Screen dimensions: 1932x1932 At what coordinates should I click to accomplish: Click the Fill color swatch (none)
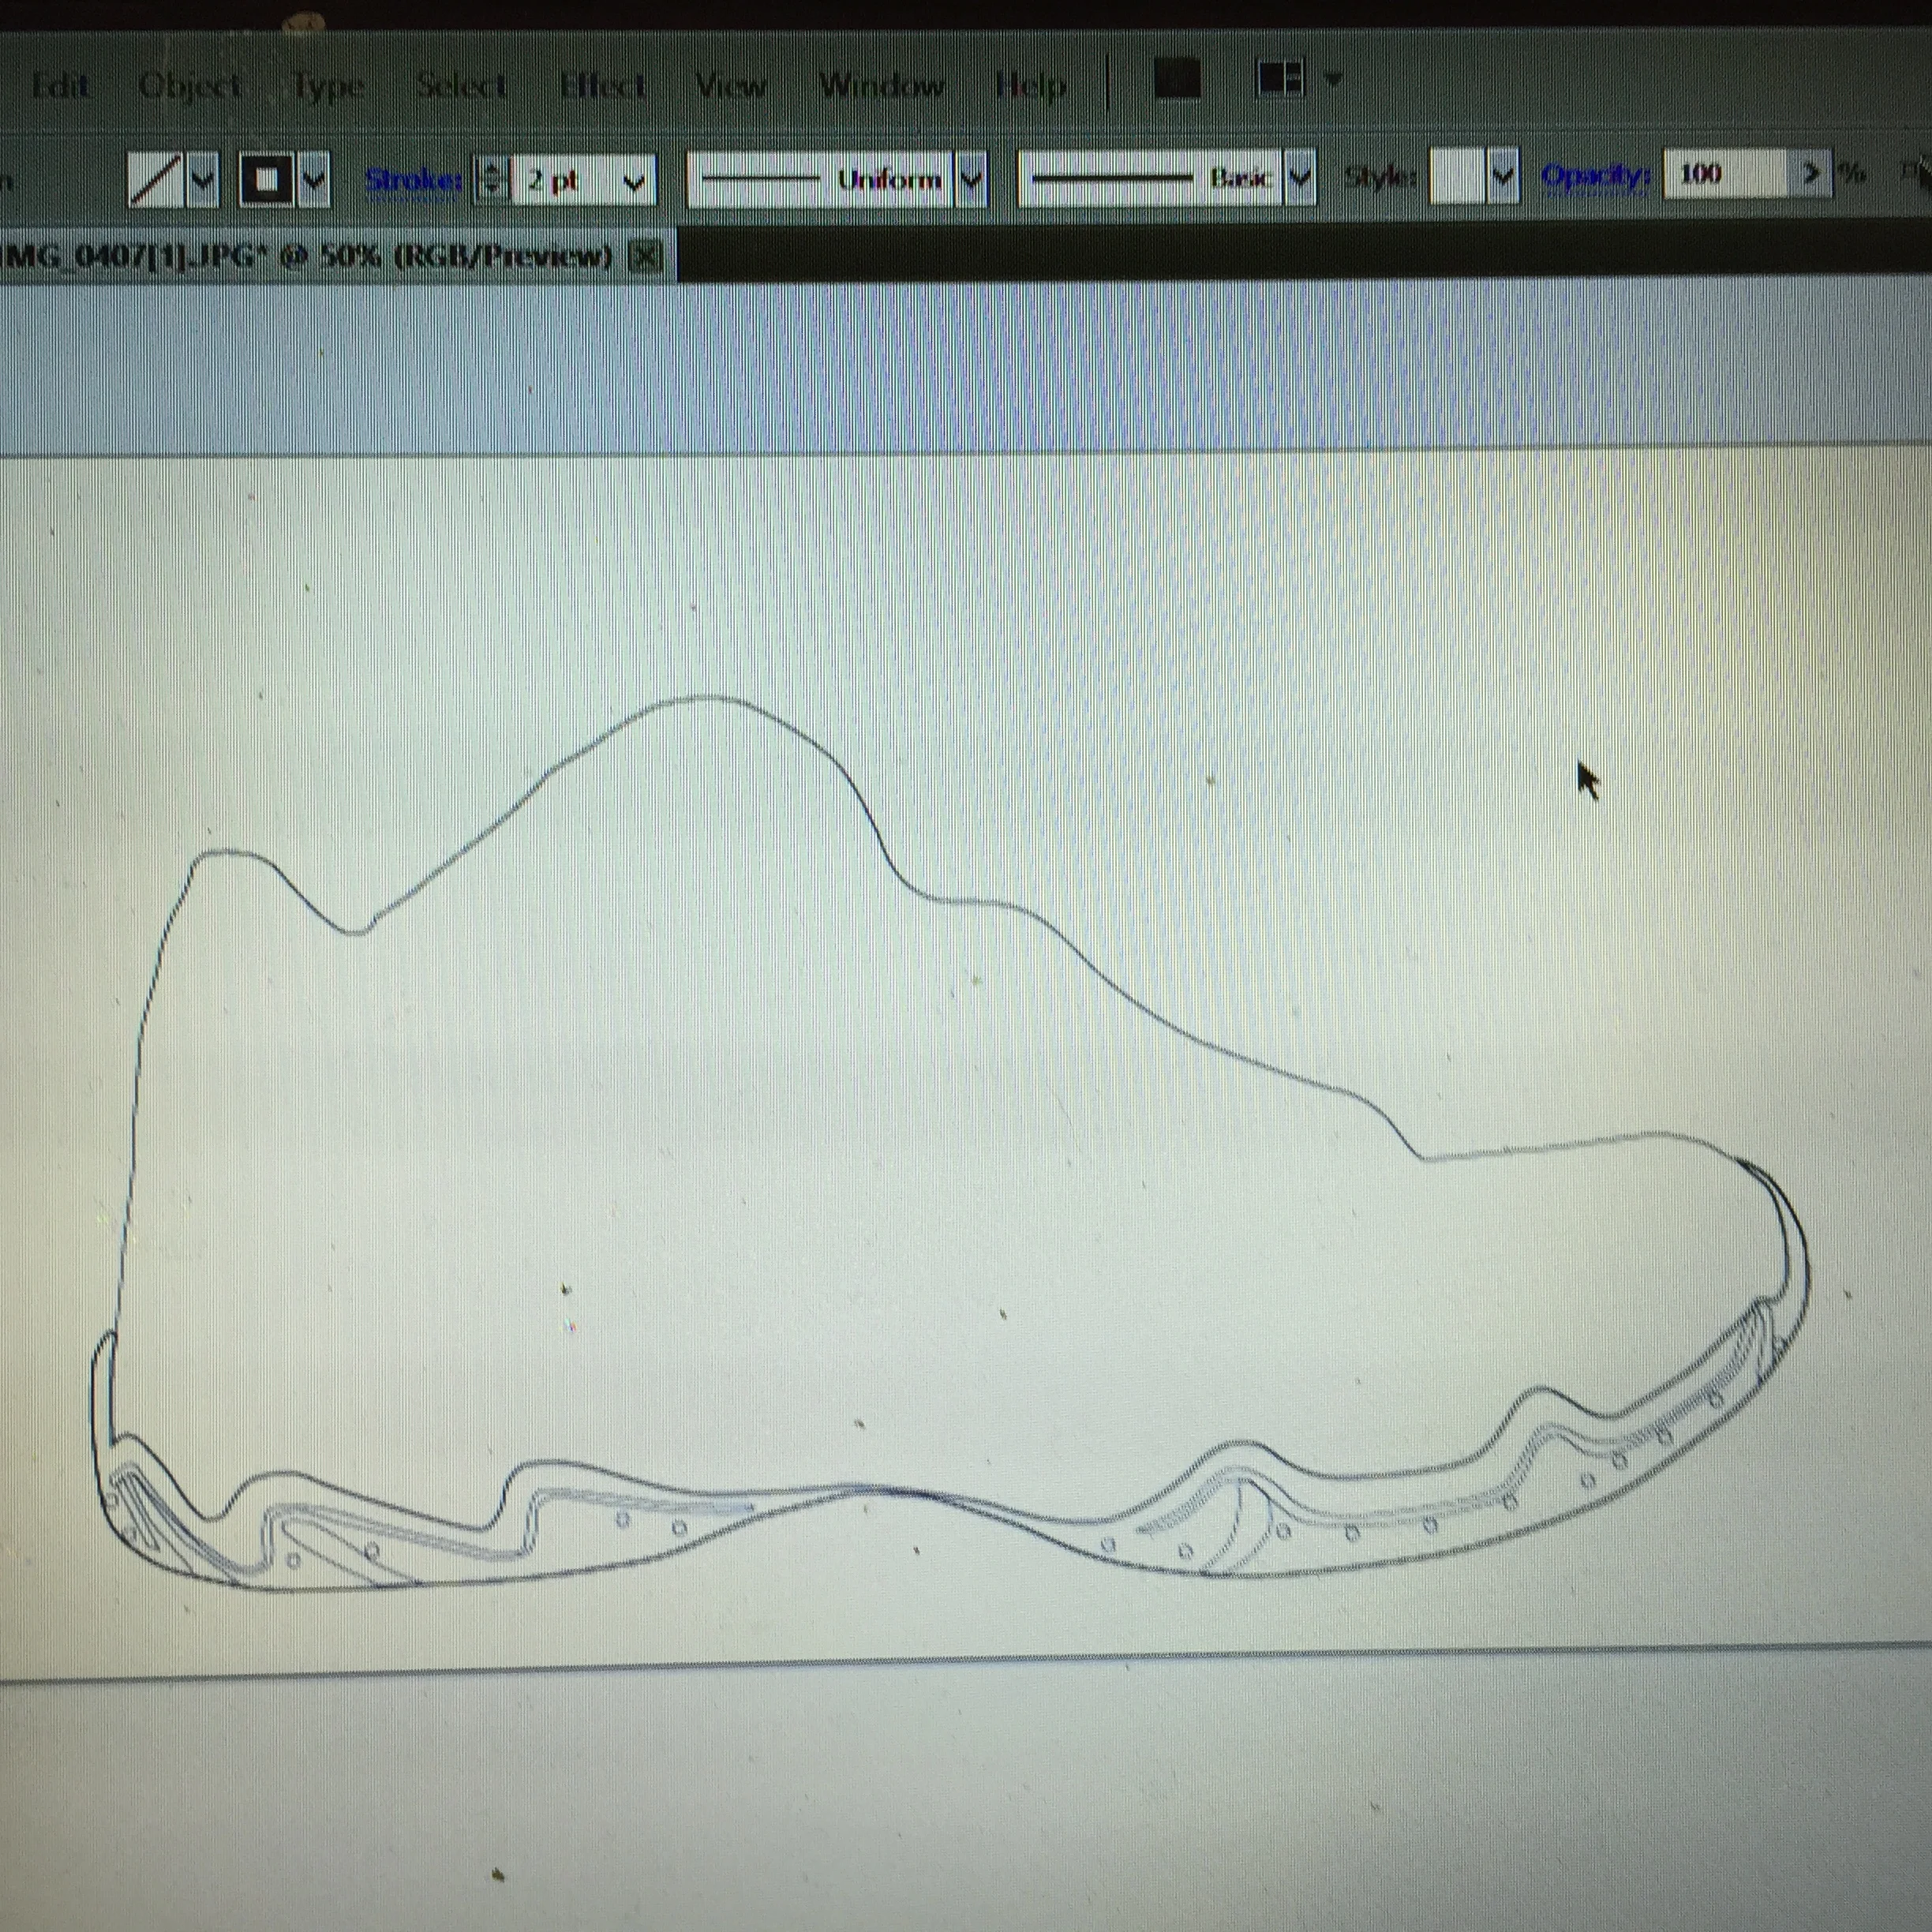(x=155, y=181)
